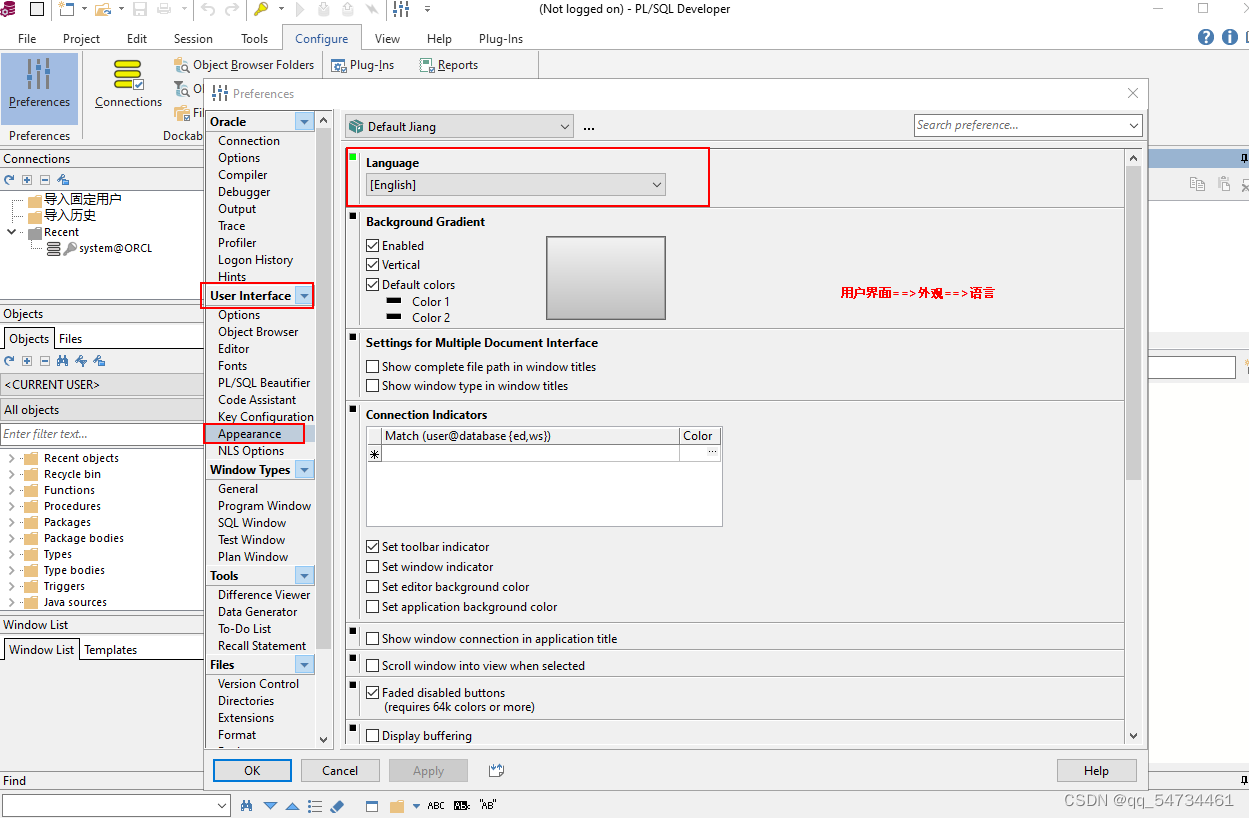The image size is (1249, 818).
Task: Collapse the User Interface section arrow
Action: pyautogui.click(x=304, y=296)
